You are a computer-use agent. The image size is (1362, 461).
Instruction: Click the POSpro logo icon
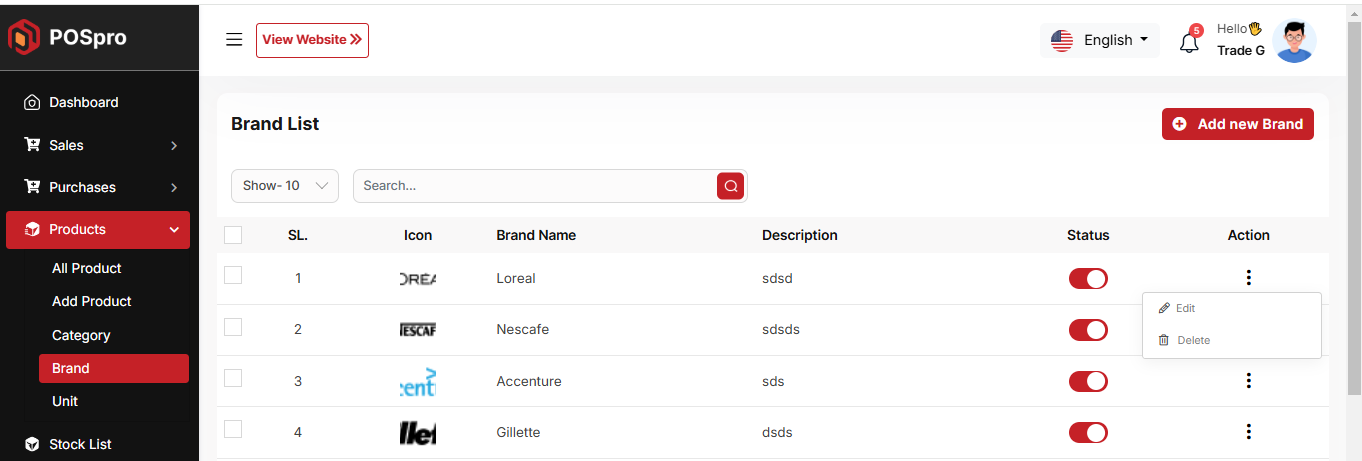coord(24,38)
